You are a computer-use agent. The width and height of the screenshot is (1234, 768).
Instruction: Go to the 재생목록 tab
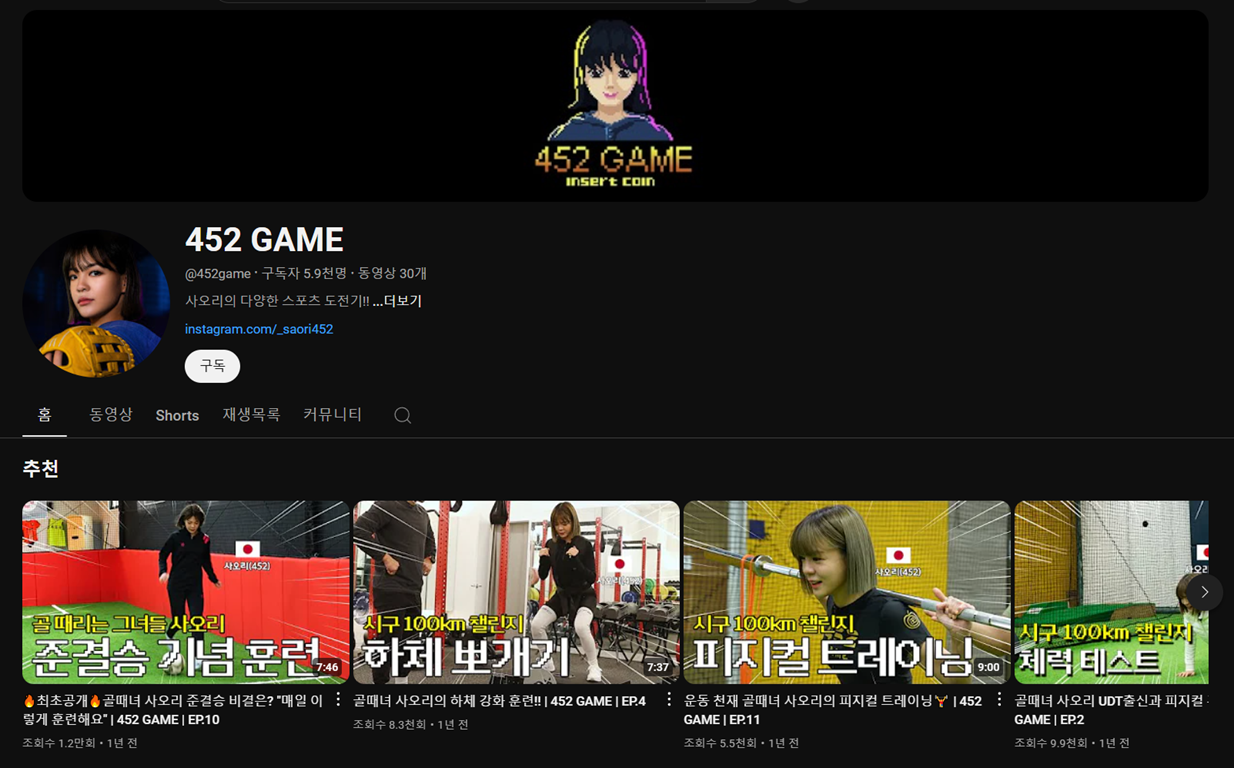251,415
